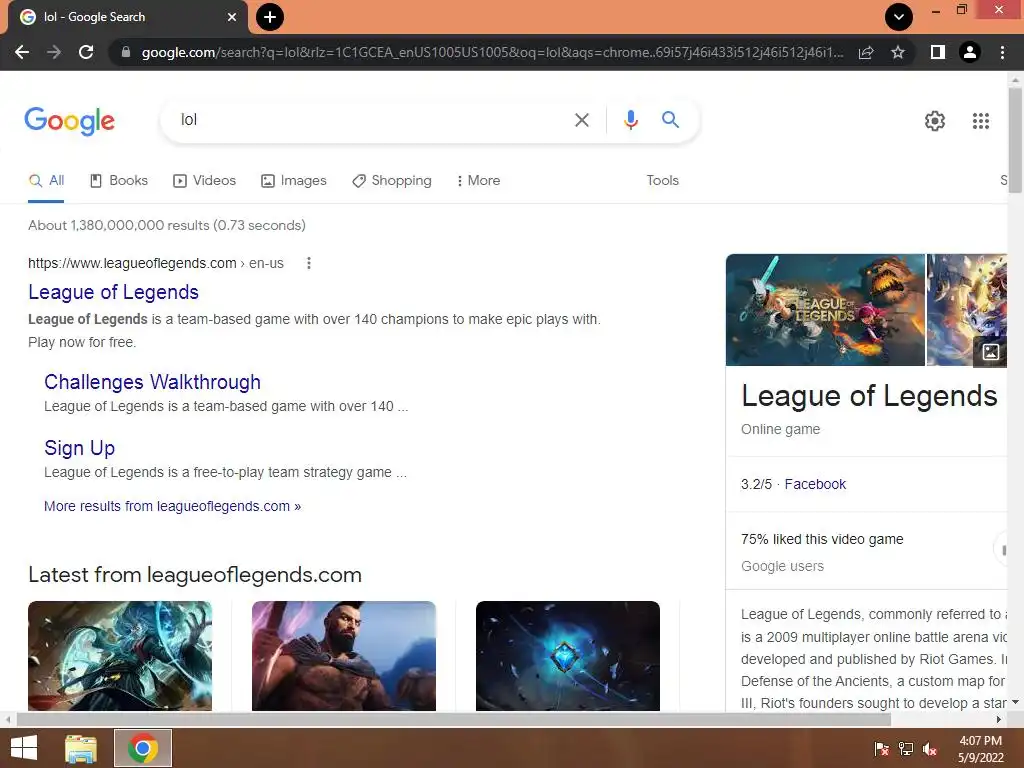Click the Google logo
Viewport: 1024px width, 768px height.
pos(69,121)
